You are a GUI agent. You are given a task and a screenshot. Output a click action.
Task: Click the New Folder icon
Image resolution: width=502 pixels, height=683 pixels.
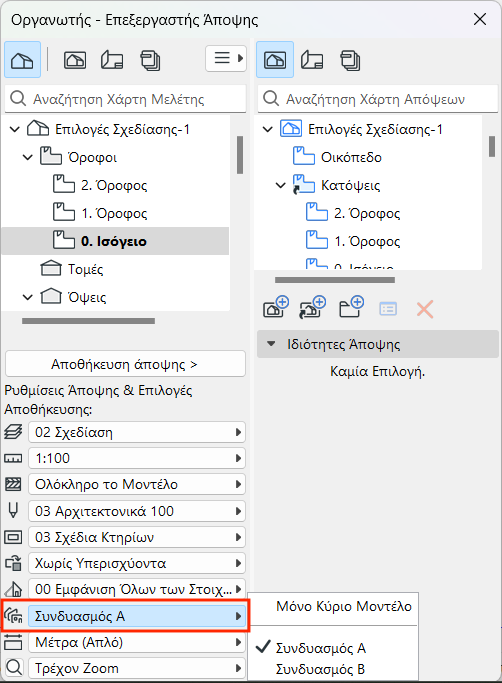351,308
